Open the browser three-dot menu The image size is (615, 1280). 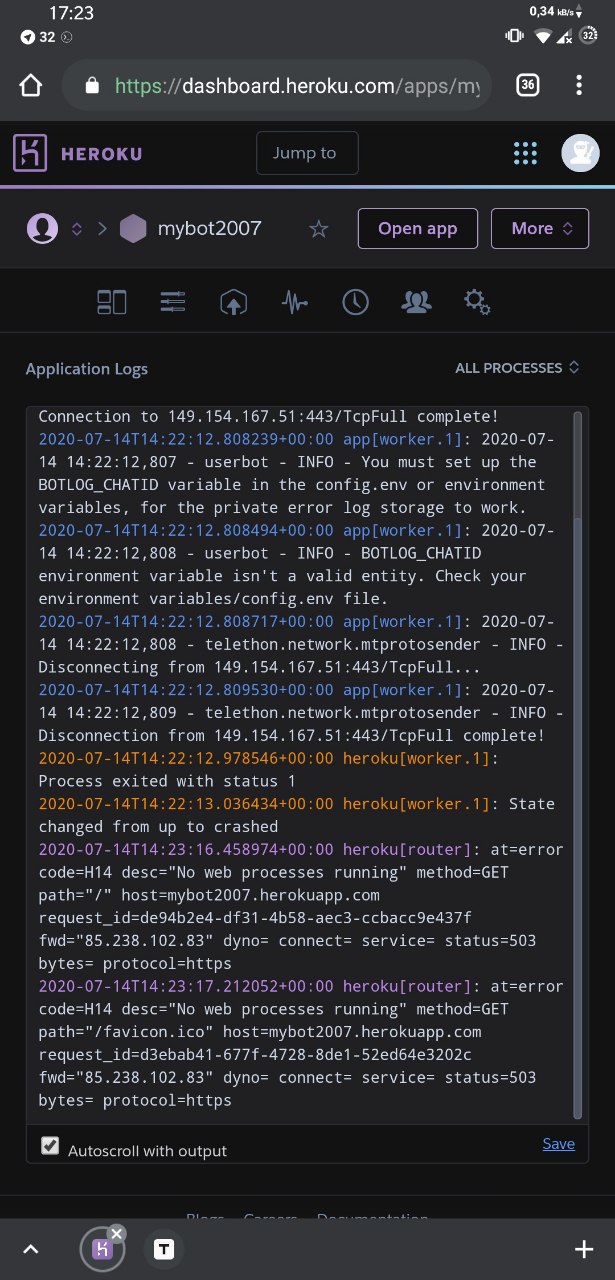coord(579,85)
